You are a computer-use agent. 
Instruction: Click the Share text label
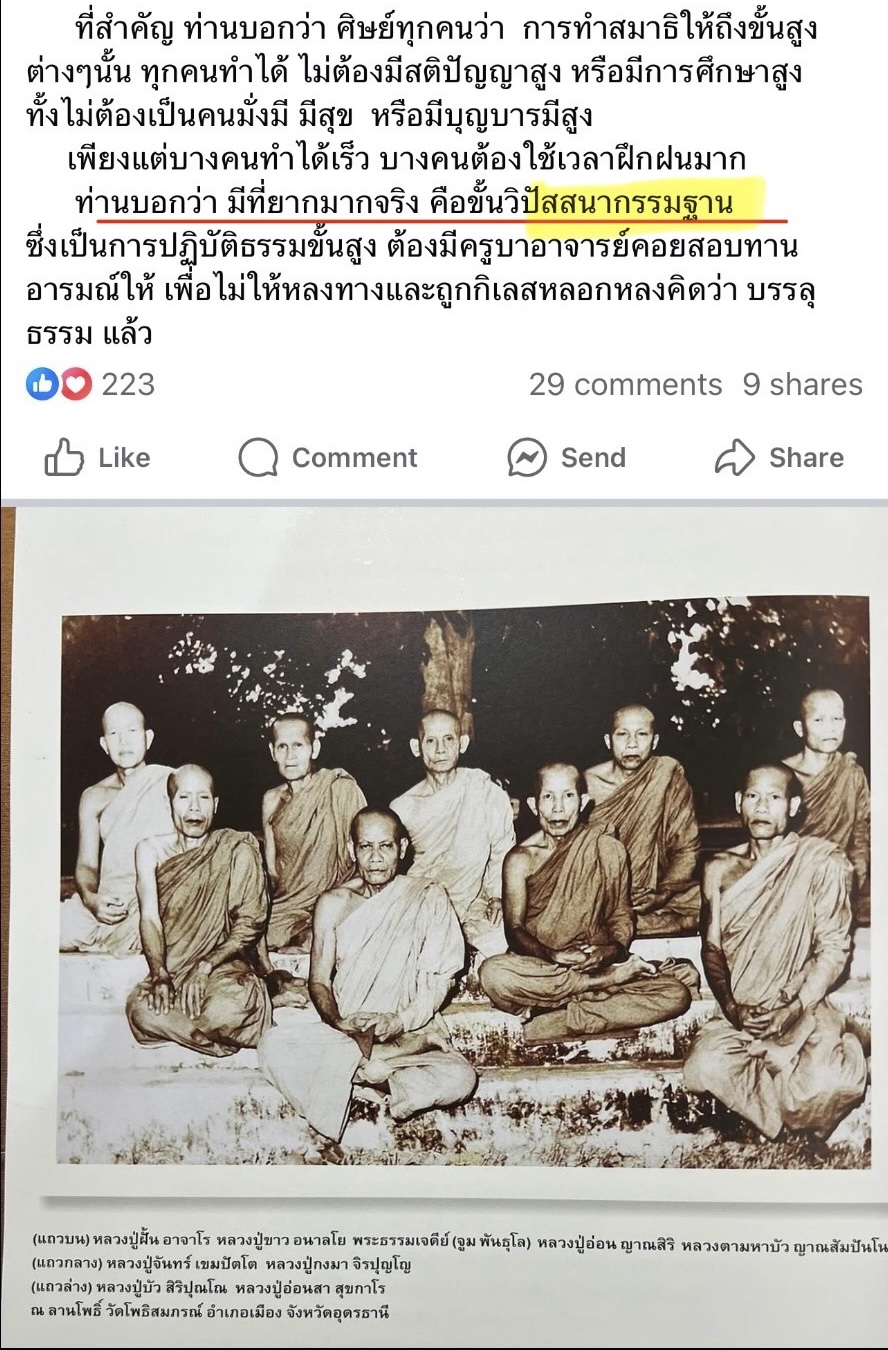click(806, 458)
